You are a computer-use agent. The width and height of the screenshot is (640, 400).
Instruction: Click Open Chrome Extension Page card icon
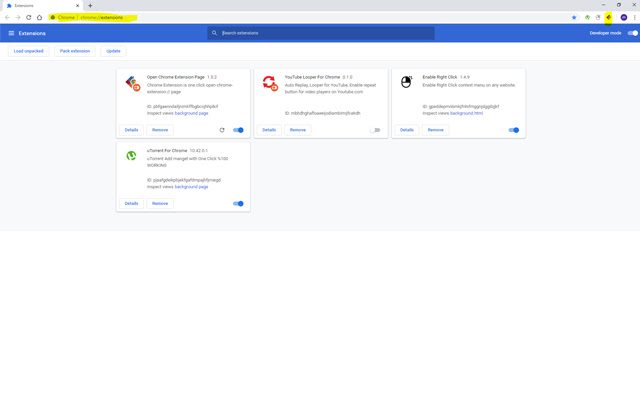coord(133,83)
